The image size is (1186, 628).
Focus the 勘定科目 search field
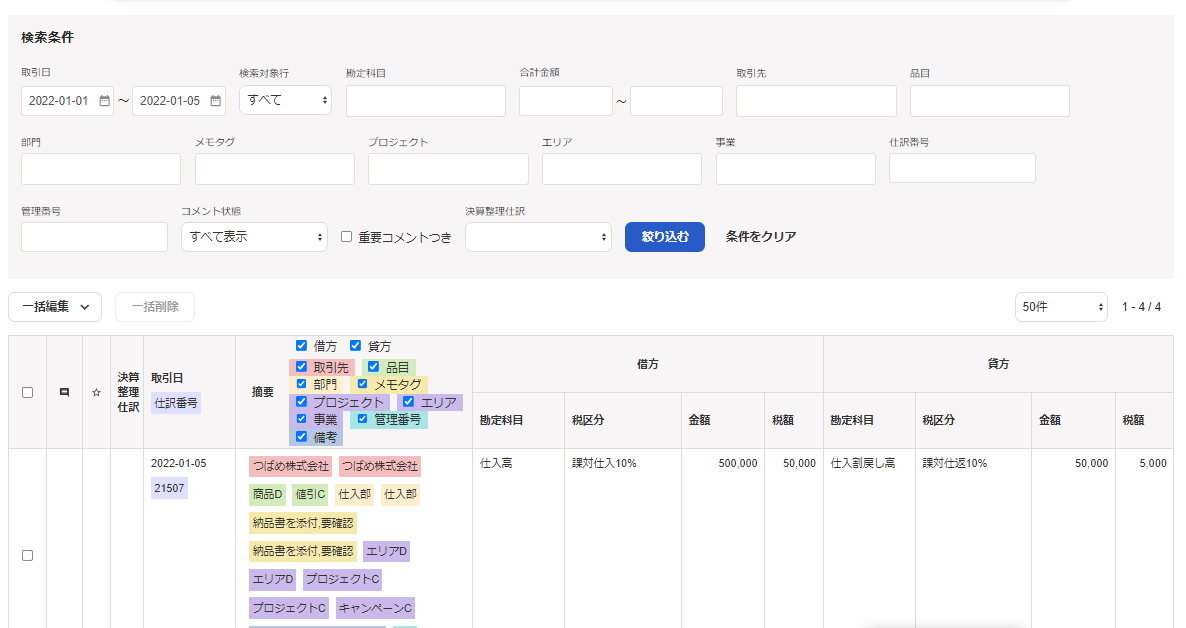[426, 101]
